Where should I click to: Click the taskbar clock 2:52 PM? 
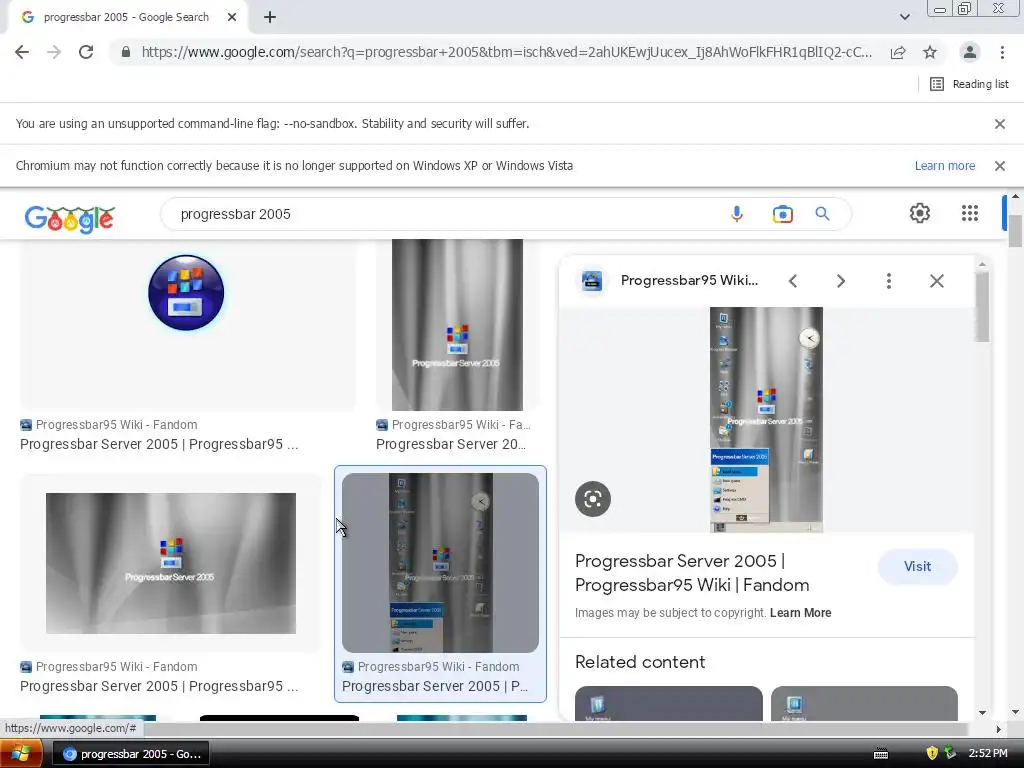point(987,754)
